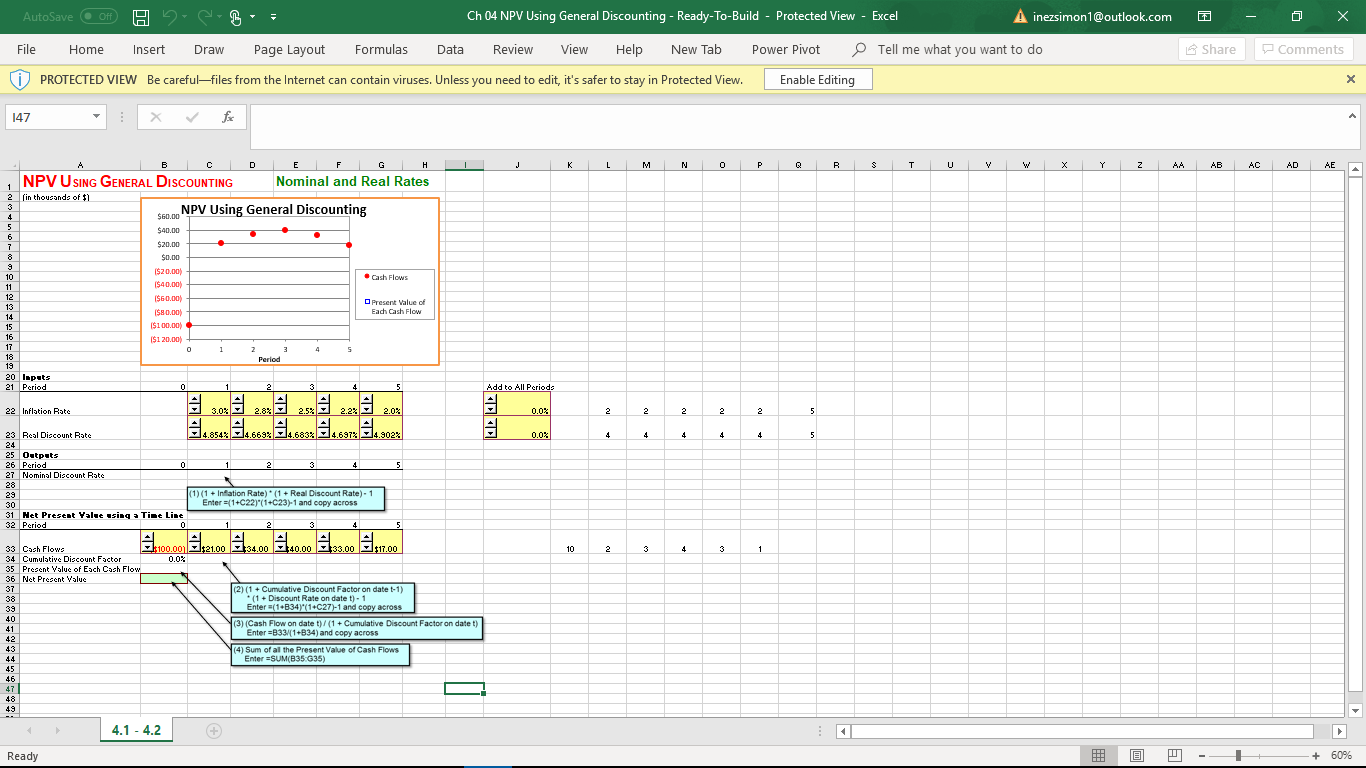This screenshot has width=1366, height=768.
Task: Select the 4.1 - 4.2 sheet tab
Action: click(x=135, y=730)
